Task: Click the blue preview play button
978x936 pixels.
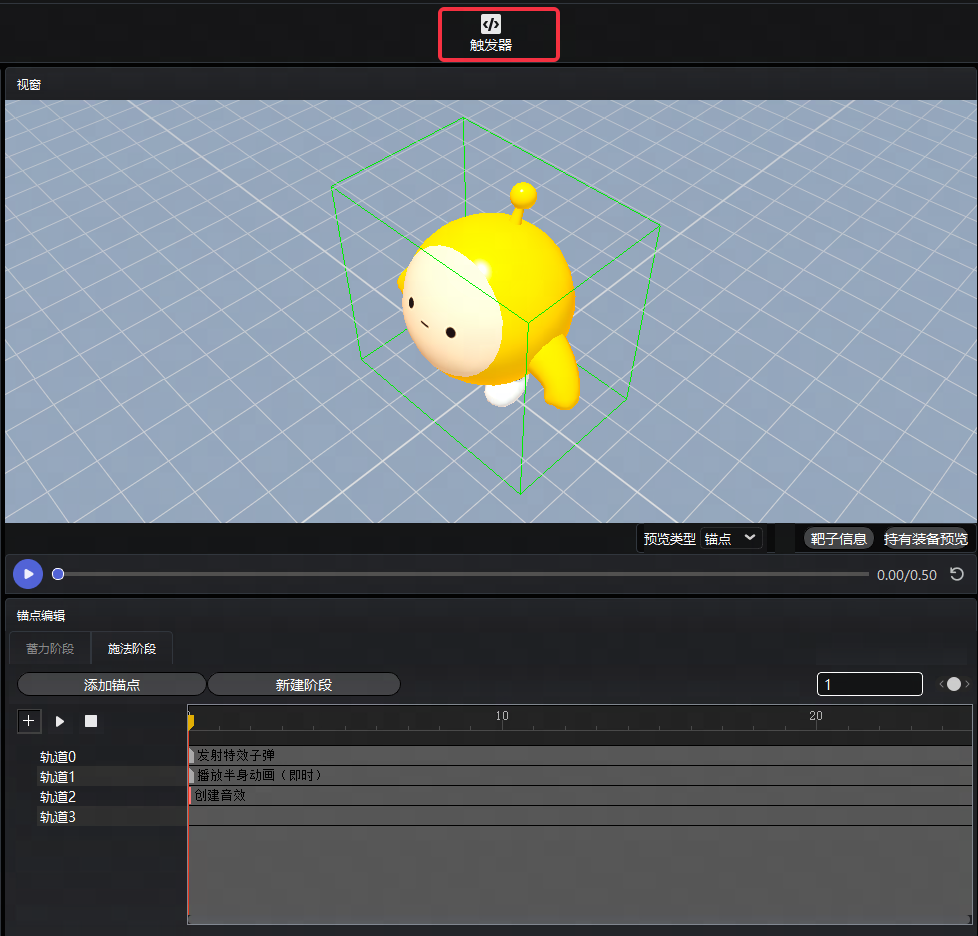Action: pos(28,574)
